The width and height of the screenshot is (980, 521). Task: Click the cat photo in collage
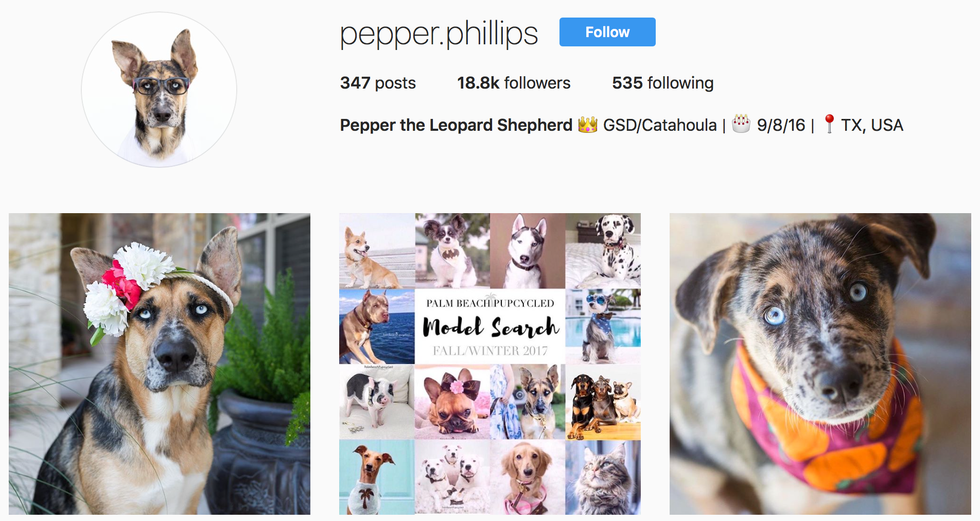point(603,477)
